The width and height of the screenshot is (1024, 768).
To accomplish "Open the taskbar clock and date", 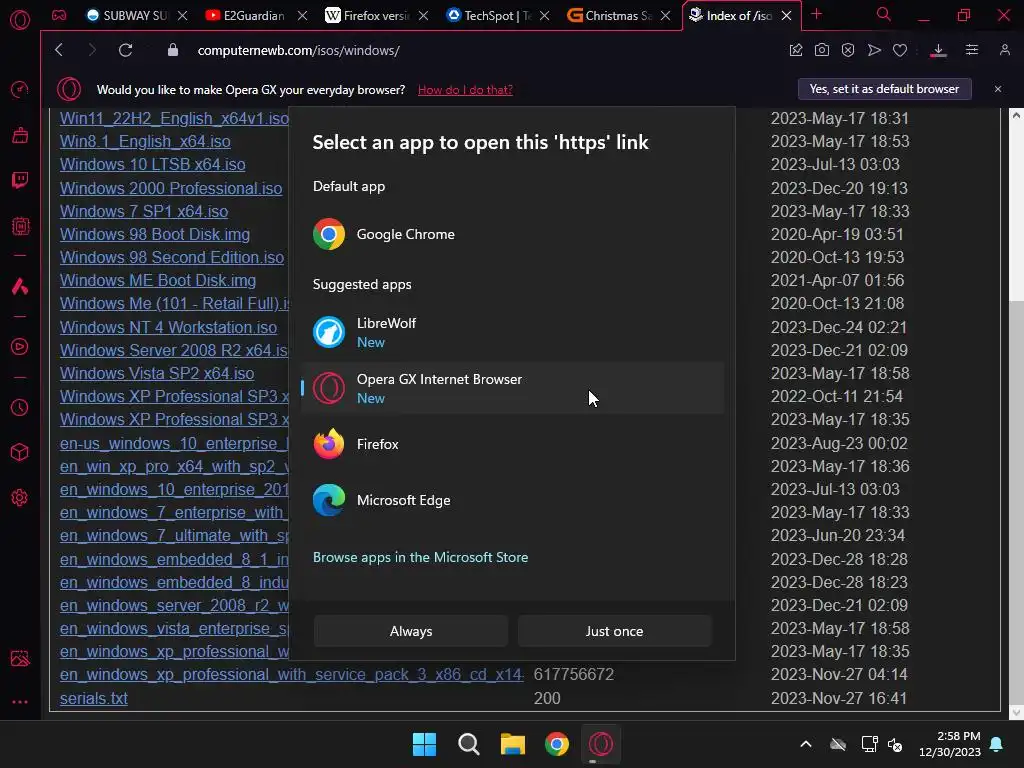I will [x=950, y=744].
